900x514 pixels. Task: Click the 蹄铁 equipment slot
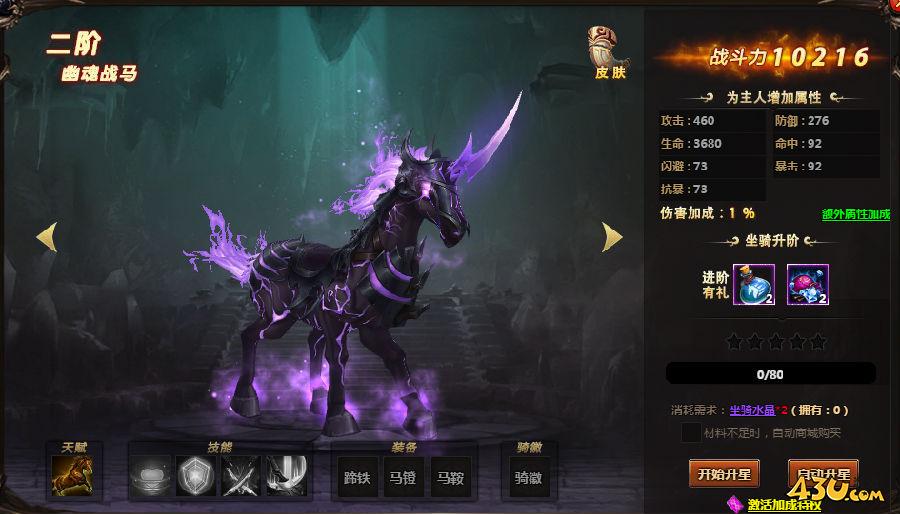(x=358, y=477)
